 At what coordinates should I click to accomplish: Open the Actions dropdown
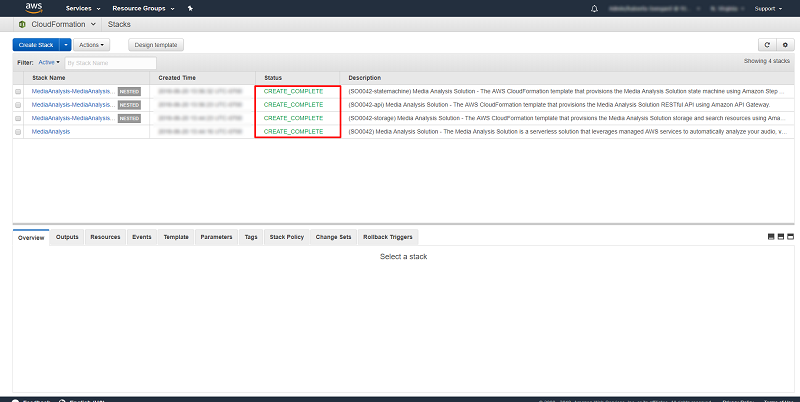[91, 45]
